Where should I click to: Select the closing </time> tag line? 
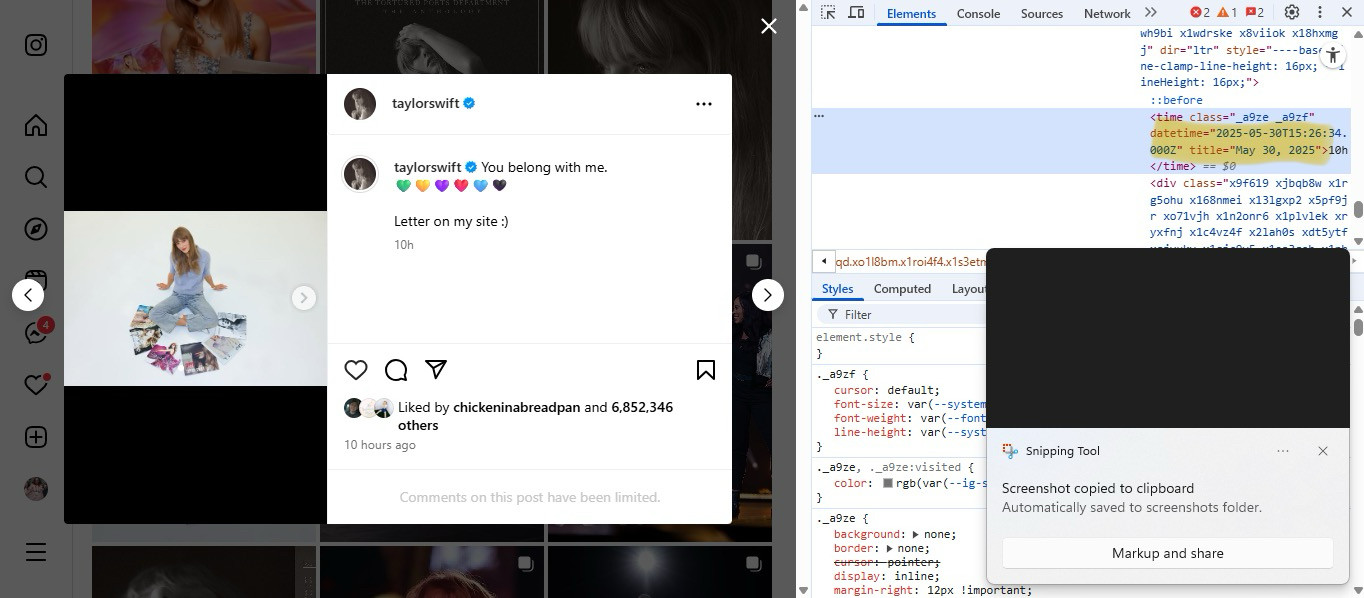tap(1172, 166)
